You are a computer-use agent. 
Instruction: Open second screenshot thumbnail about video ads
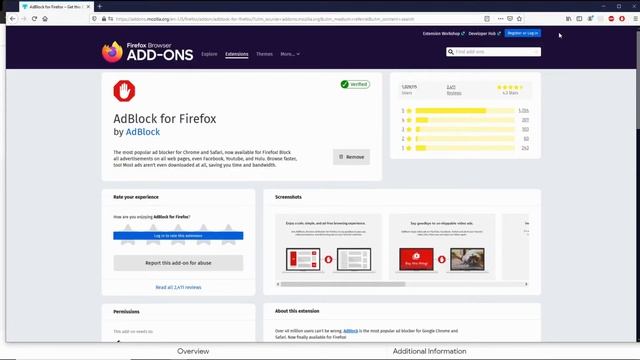[x=442, y=246]
